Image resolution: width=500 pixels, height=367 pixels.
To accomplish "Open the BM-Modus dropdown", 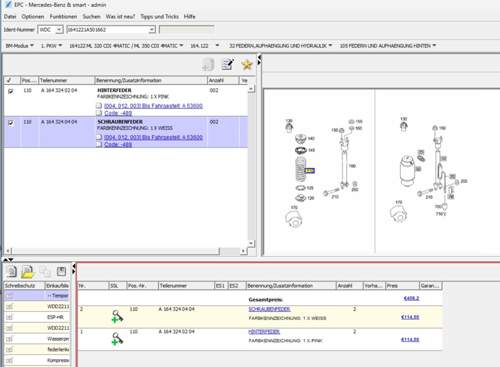I will pos(20,45).
